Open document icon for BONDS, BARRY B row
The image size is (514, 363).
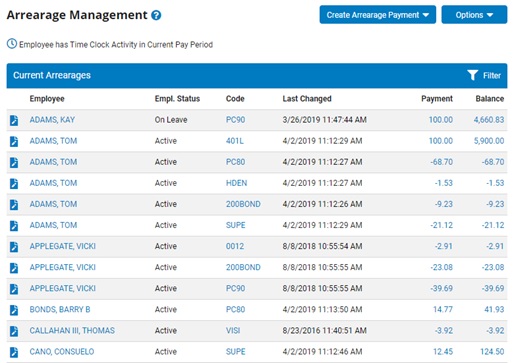pos(14,310)
